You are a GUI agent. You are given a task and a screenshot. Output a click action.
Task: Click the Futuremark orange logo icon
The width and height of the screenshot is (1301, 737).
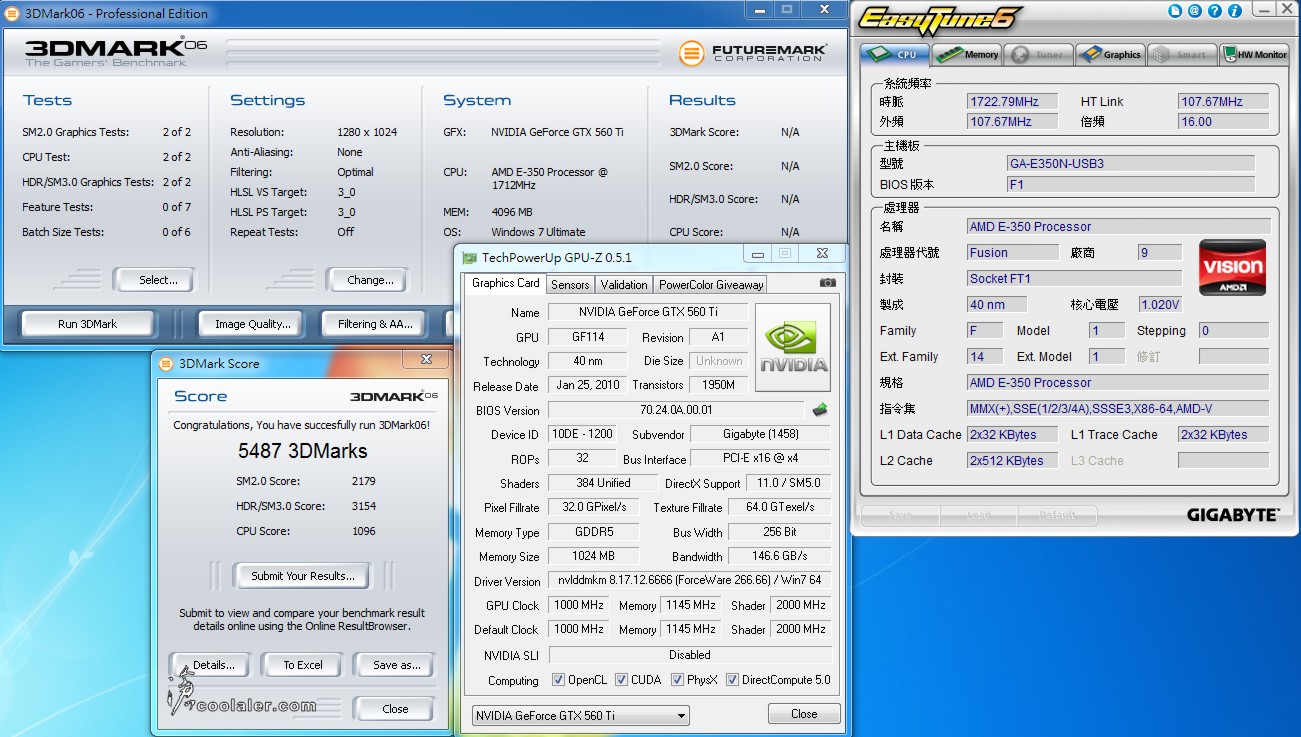(x=691, y=53)
